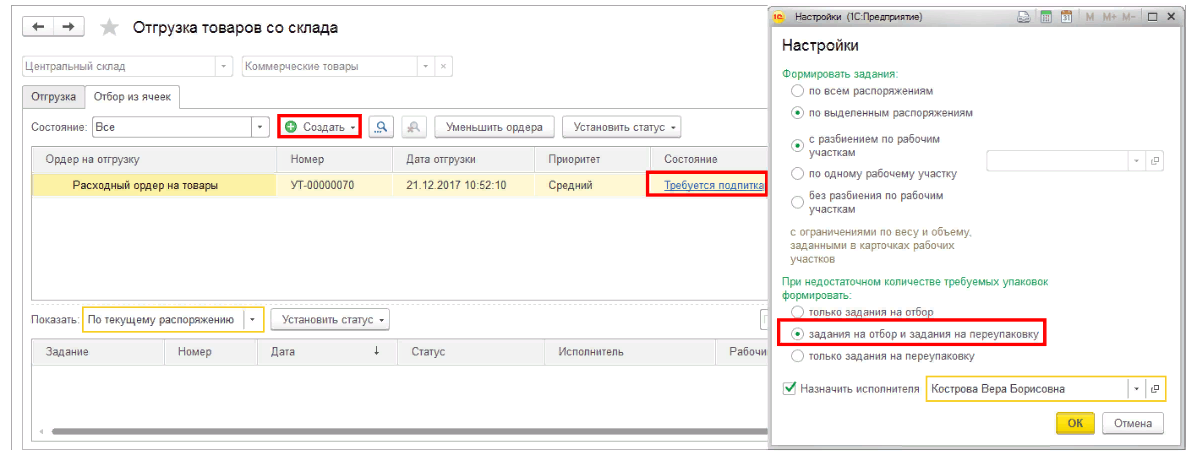Toggle 'Назначить исполнителя' checkbox
The height and width of the screenshot is (452, 1193).
790,388
